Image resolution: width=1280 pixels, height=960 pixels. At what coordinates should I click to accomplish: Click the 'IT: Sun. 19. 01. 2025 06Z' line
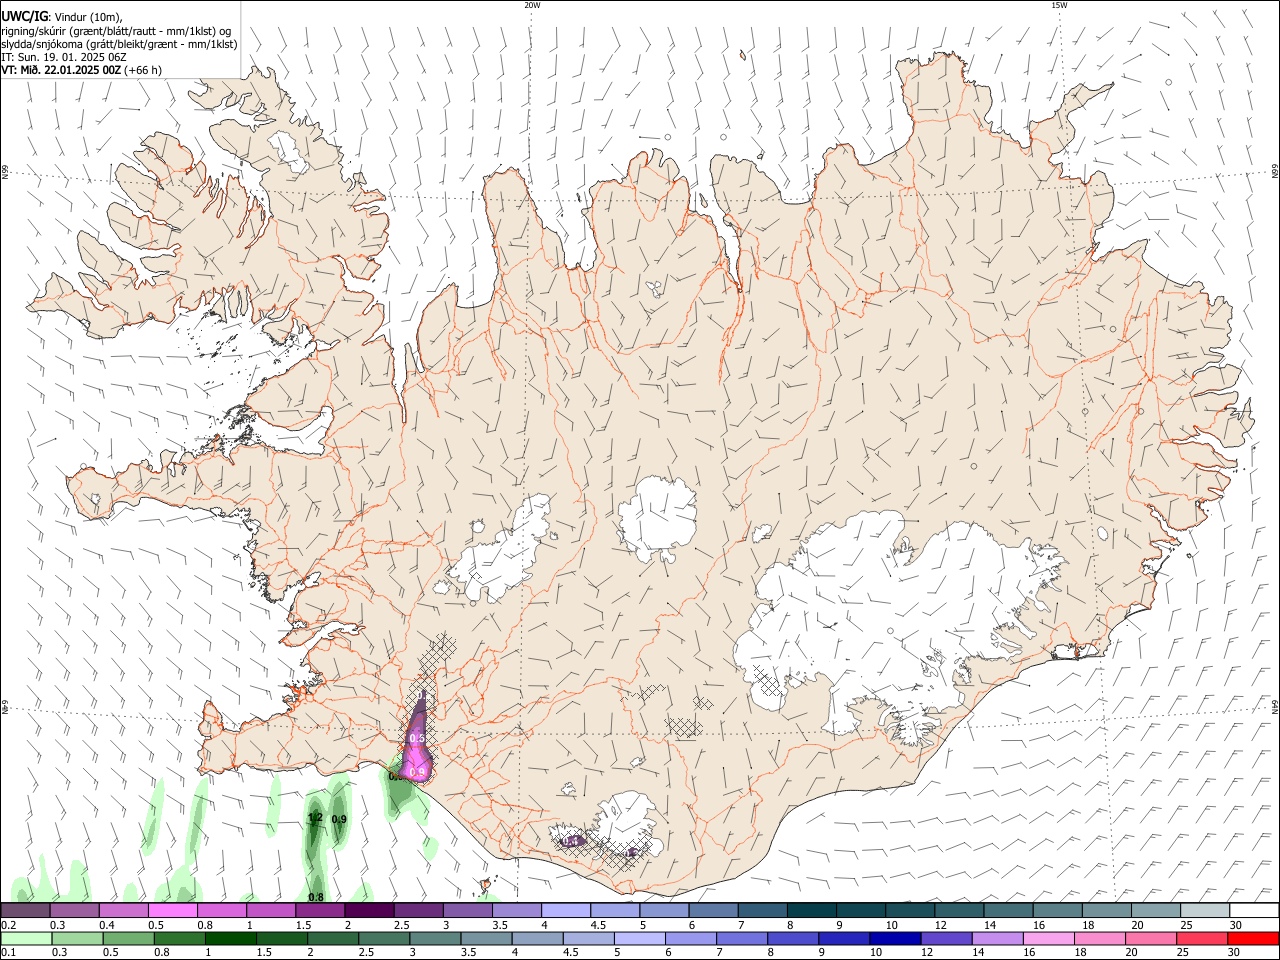click(63, 57)
